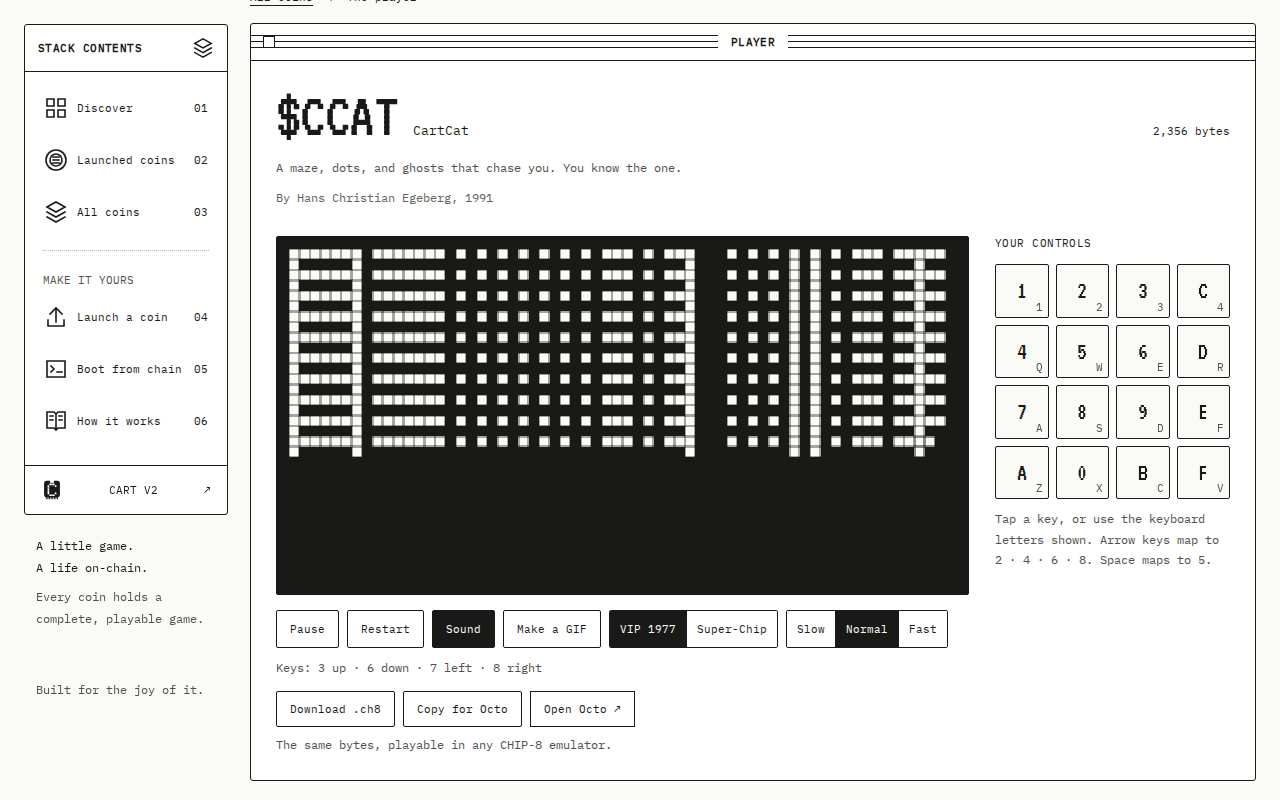The width and height of the screenshot is (1280, 800).
Task: Tap keypad key B mapped to C
Action: click(1143, 473)
